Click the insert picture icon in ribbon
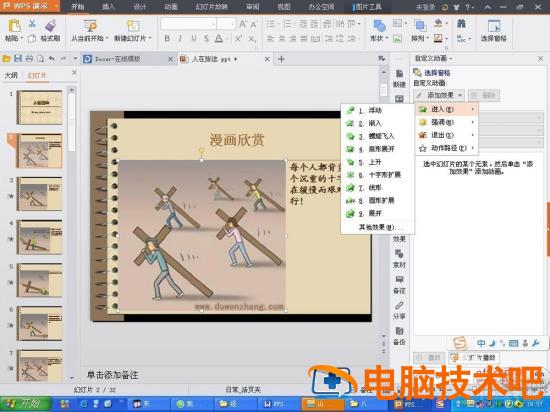Image resolution: width=550 pixels, height=412 pixels. pos(397,38)
